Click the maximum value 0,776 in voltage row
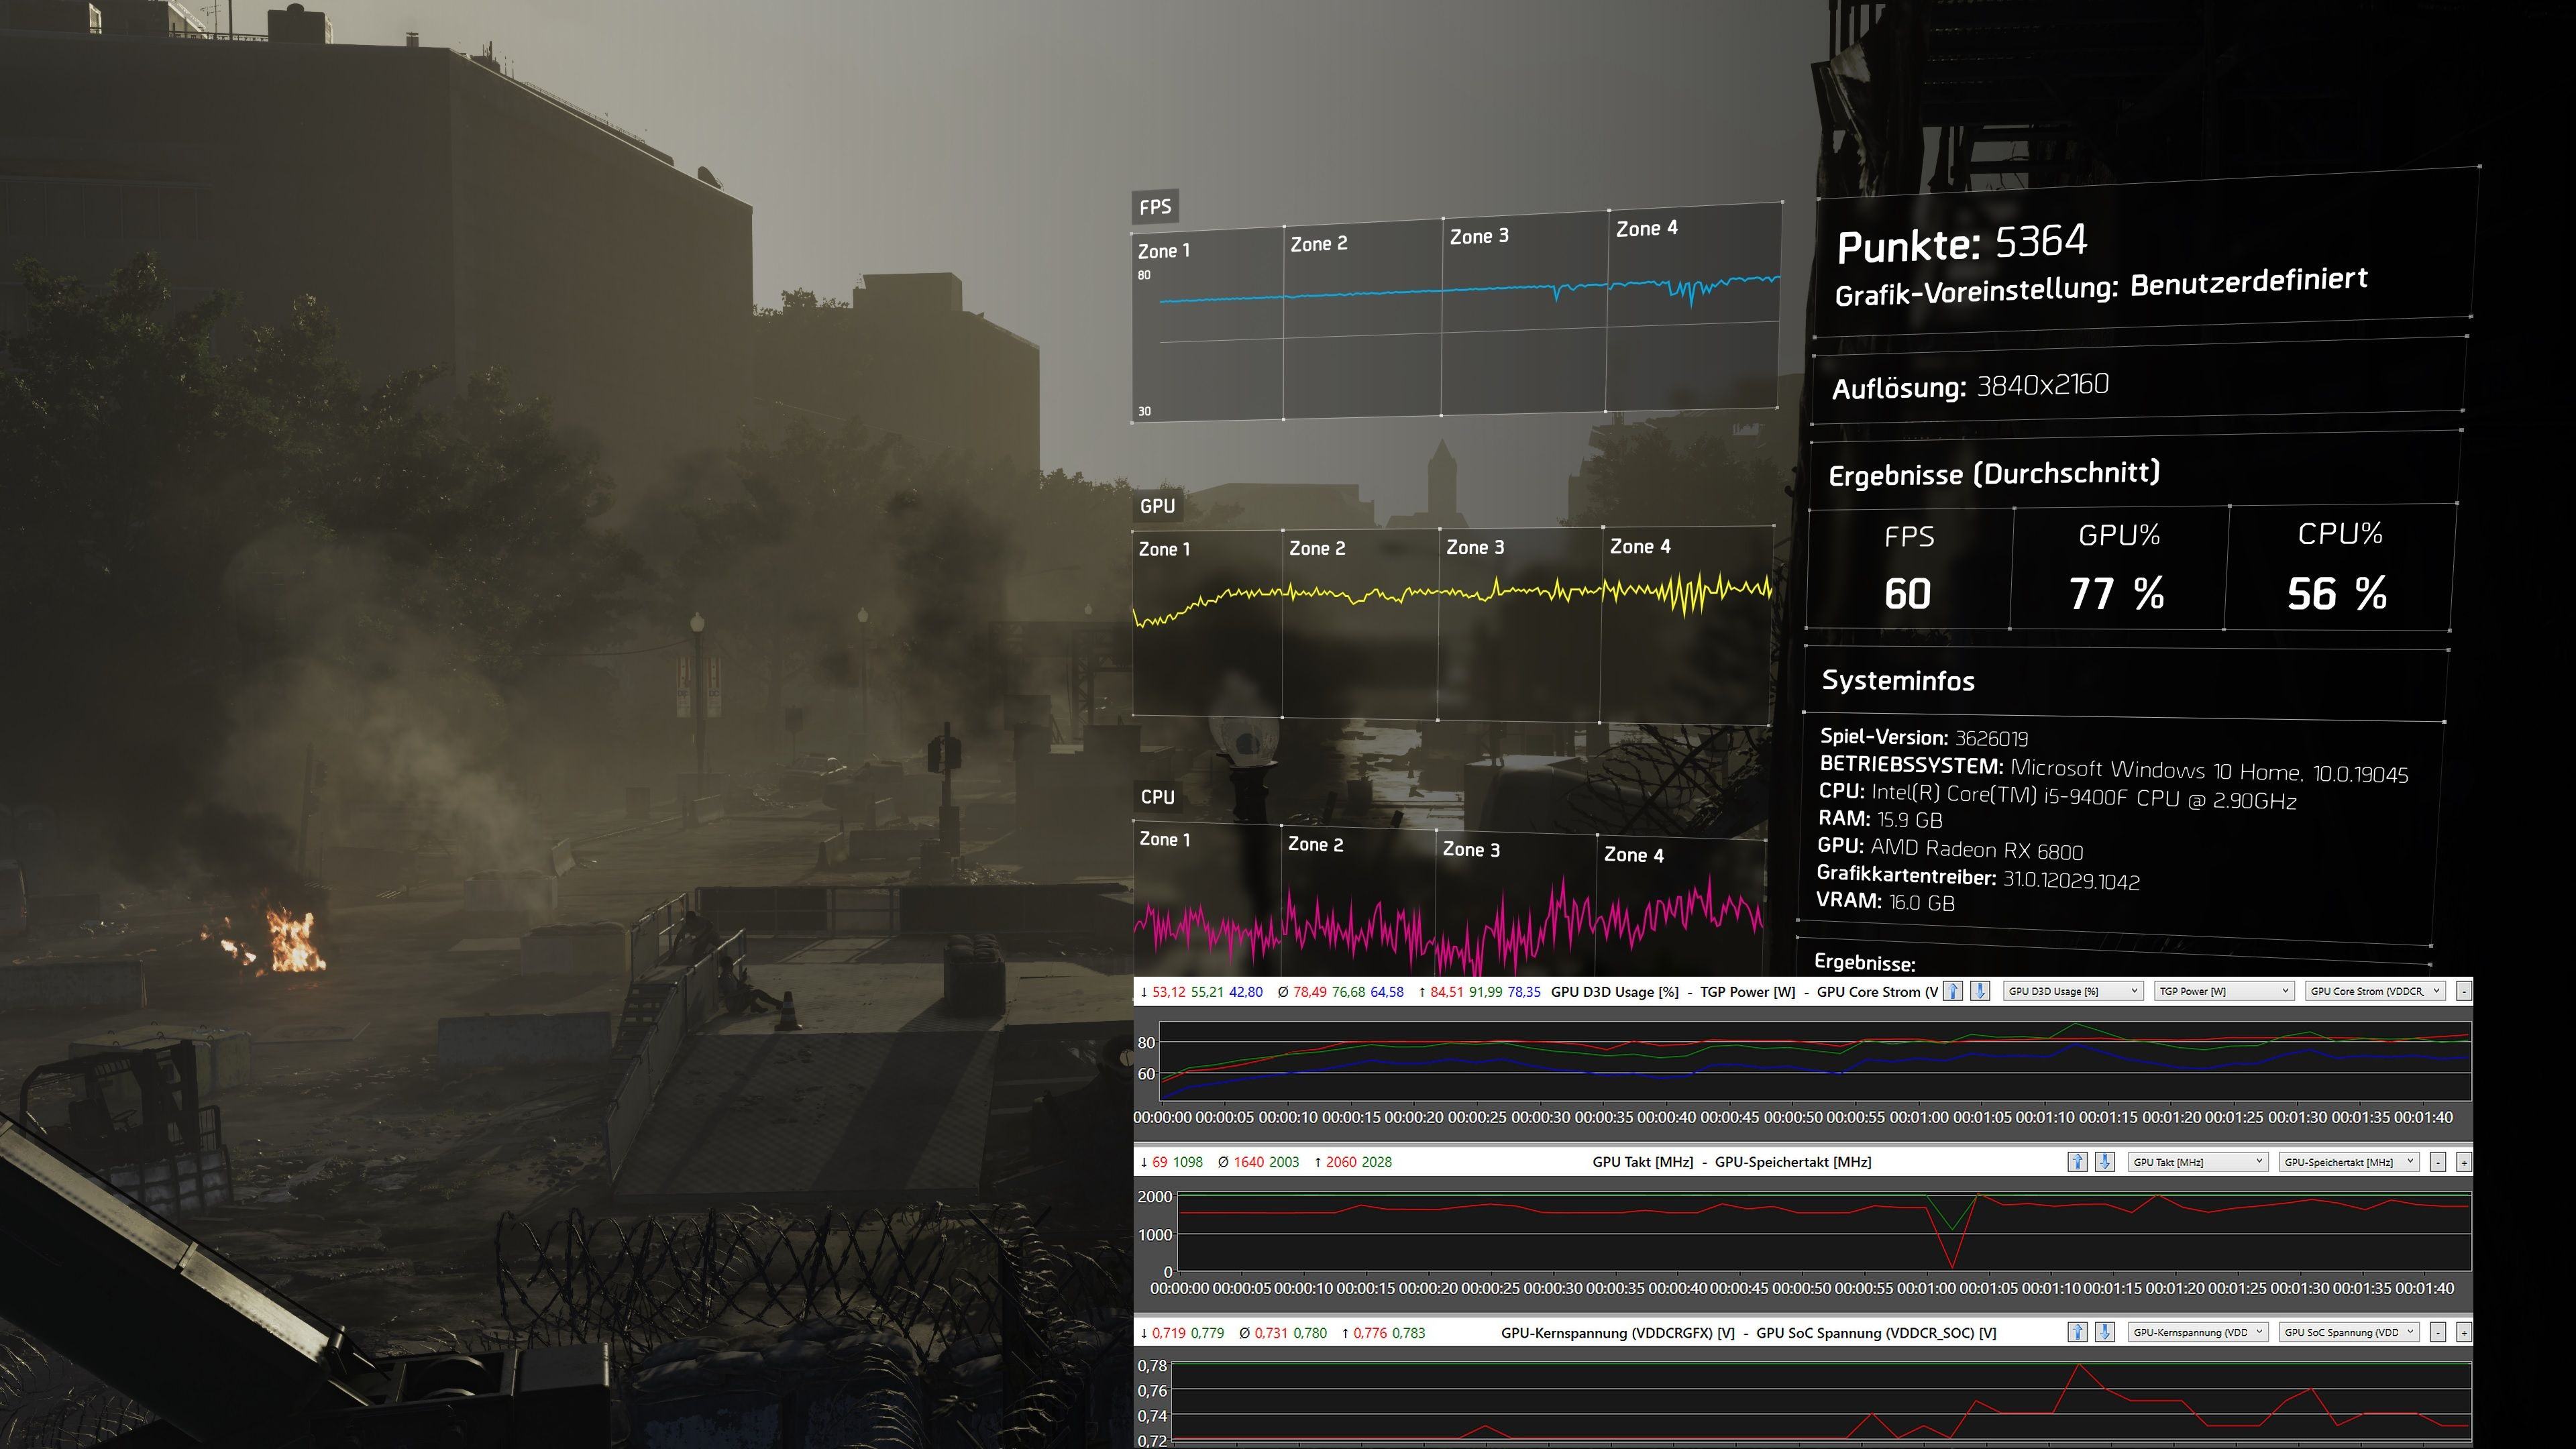 tap(1369, 1332)
